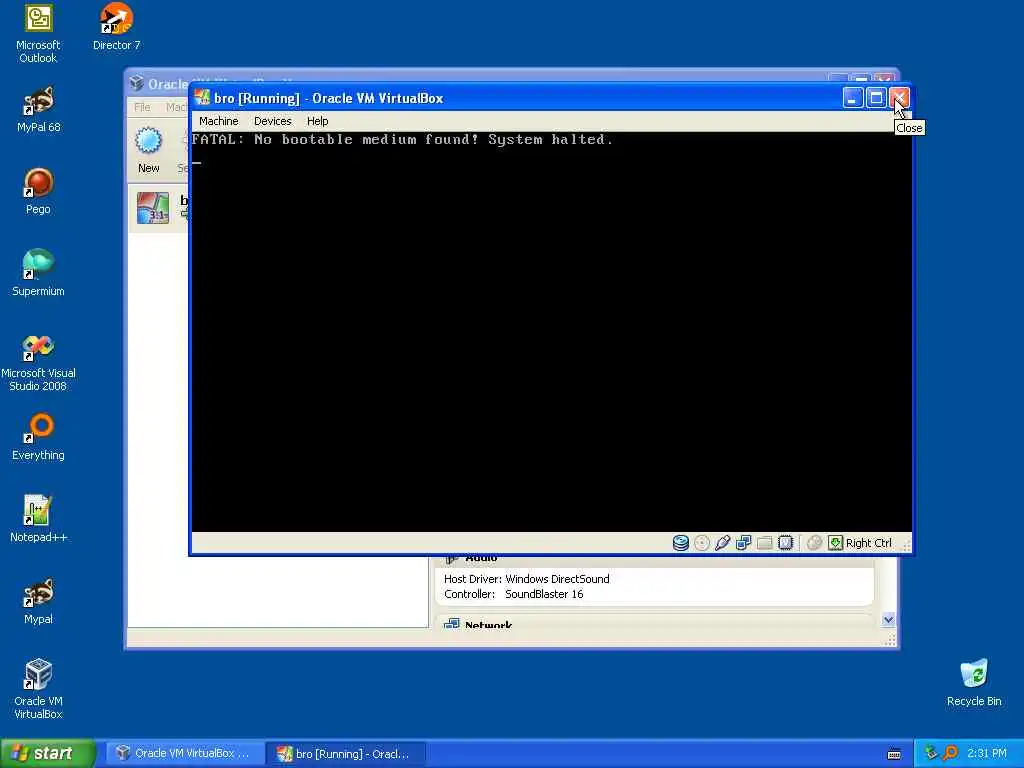
Task: Click the shared folders status icon
Action: (764, 543)
